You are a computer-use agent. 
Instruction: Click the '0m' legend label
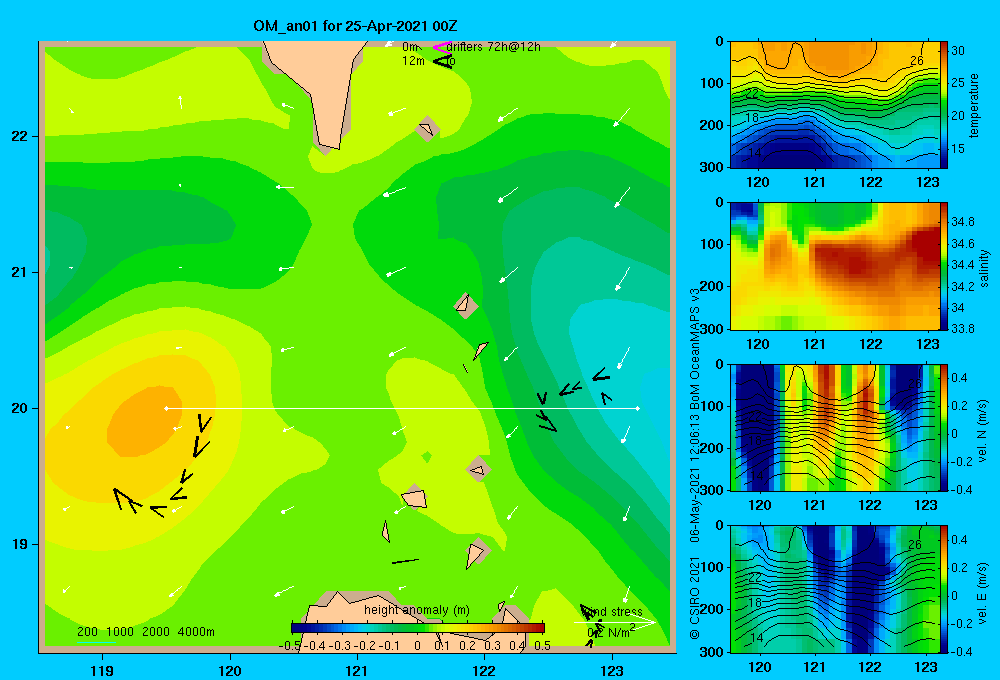[x=409, y=47]
